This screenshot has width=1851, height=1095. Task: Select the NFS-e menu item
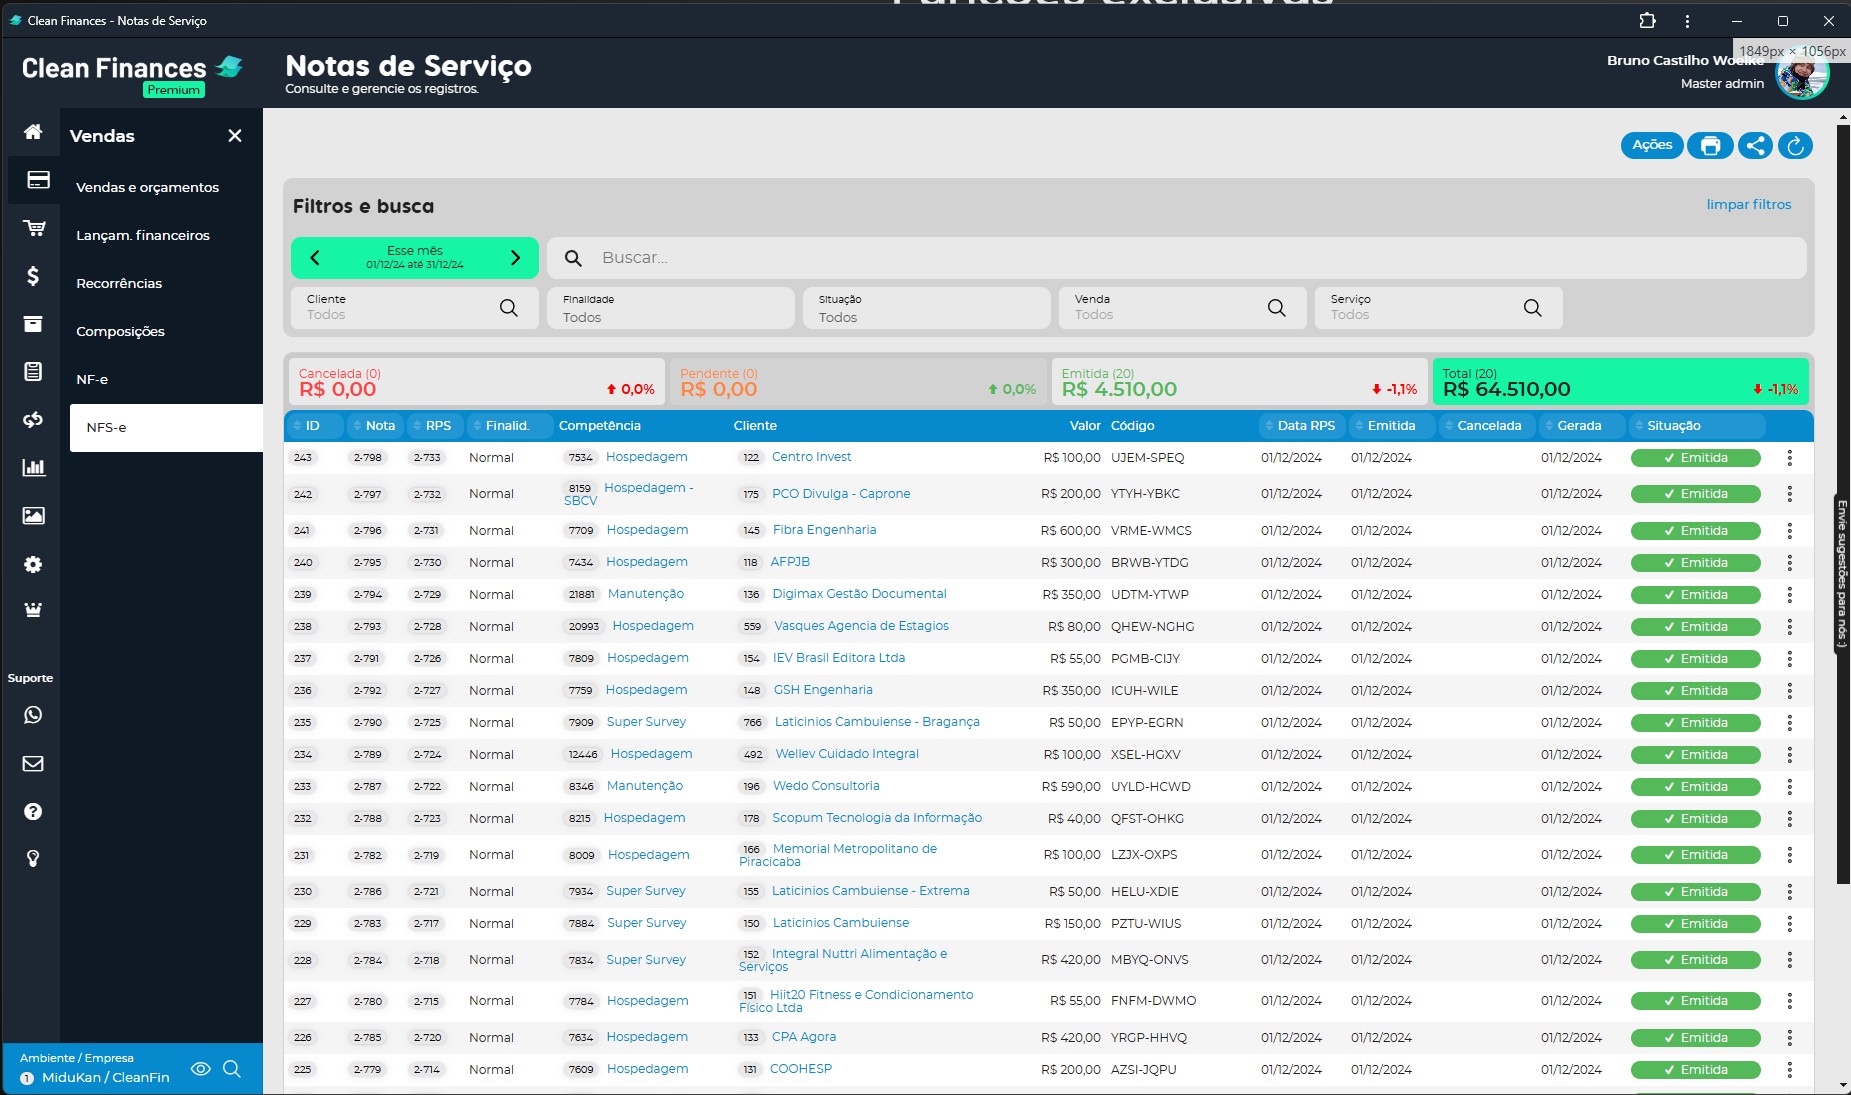pos(166,428)
